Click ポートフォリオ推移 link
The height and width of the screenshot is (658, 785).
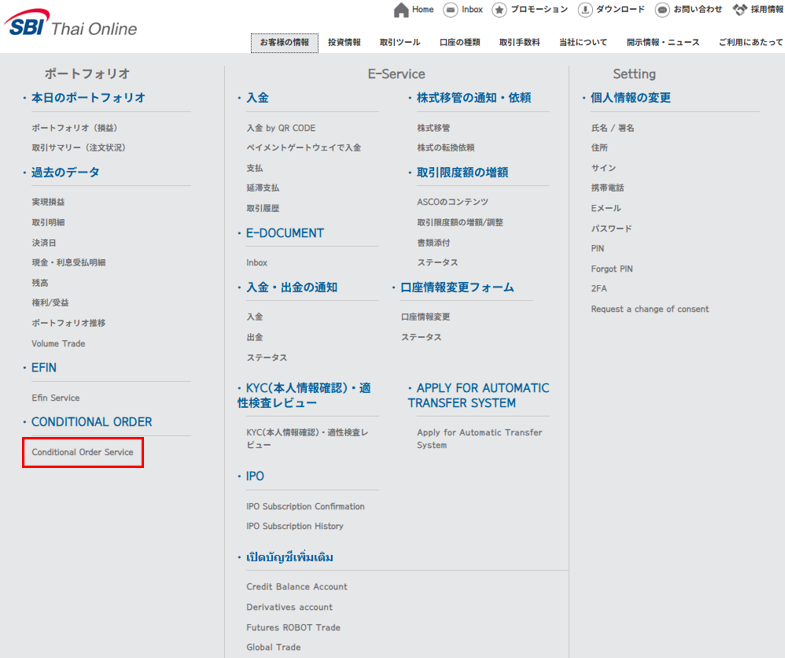pyautogui.click(x=69, y=323)
